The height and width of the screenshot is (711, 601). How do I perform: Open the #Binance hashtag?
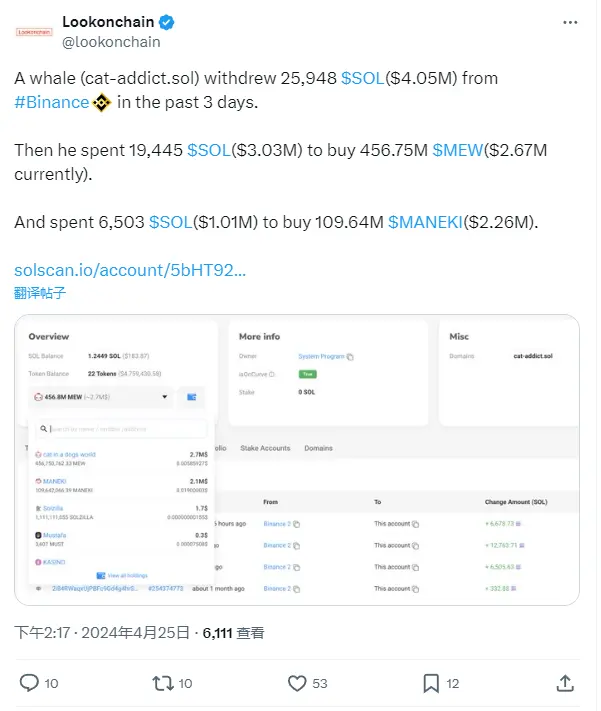point(51,101)
